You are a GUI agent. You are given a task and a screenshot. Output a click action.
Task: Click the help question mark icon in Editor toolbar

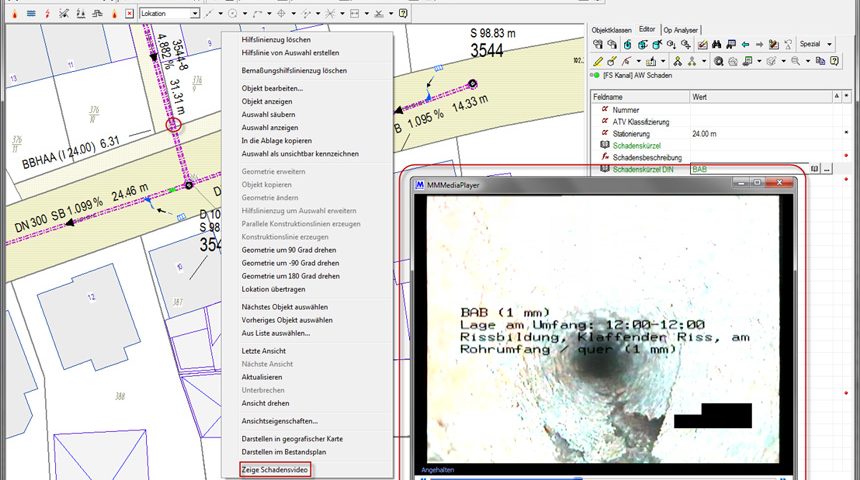834,62
